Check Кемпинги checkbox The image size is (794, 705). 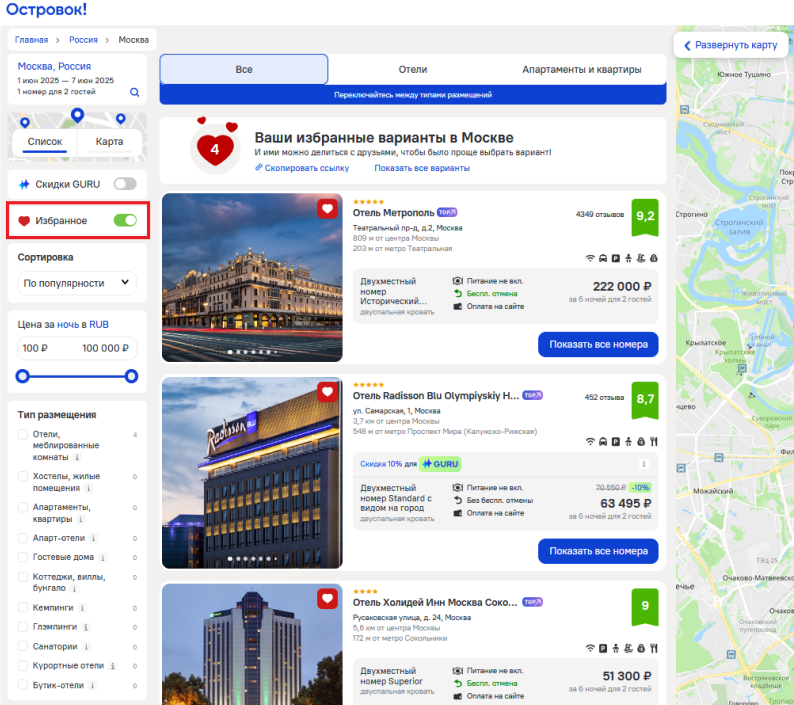[x=23, y=607]
